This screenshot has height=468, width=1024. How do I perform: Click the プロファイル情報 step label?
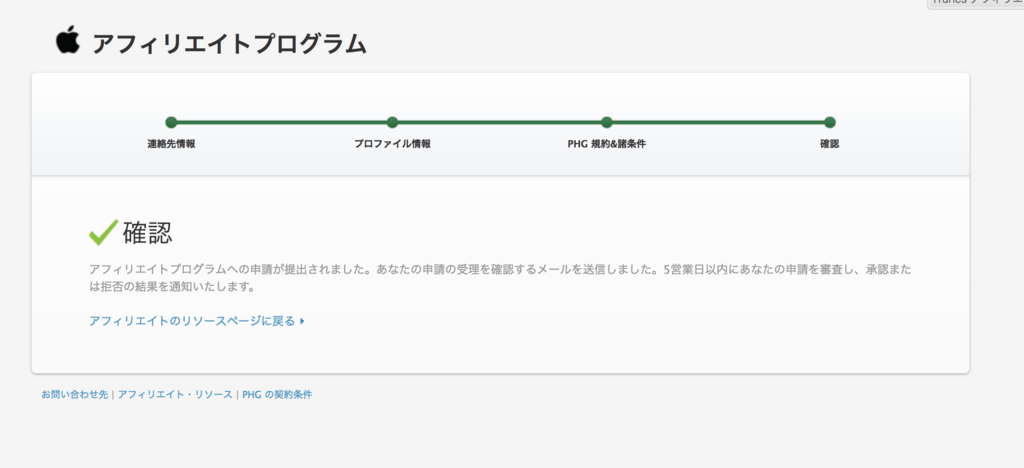pyautogui.click(x=392, y=144)
